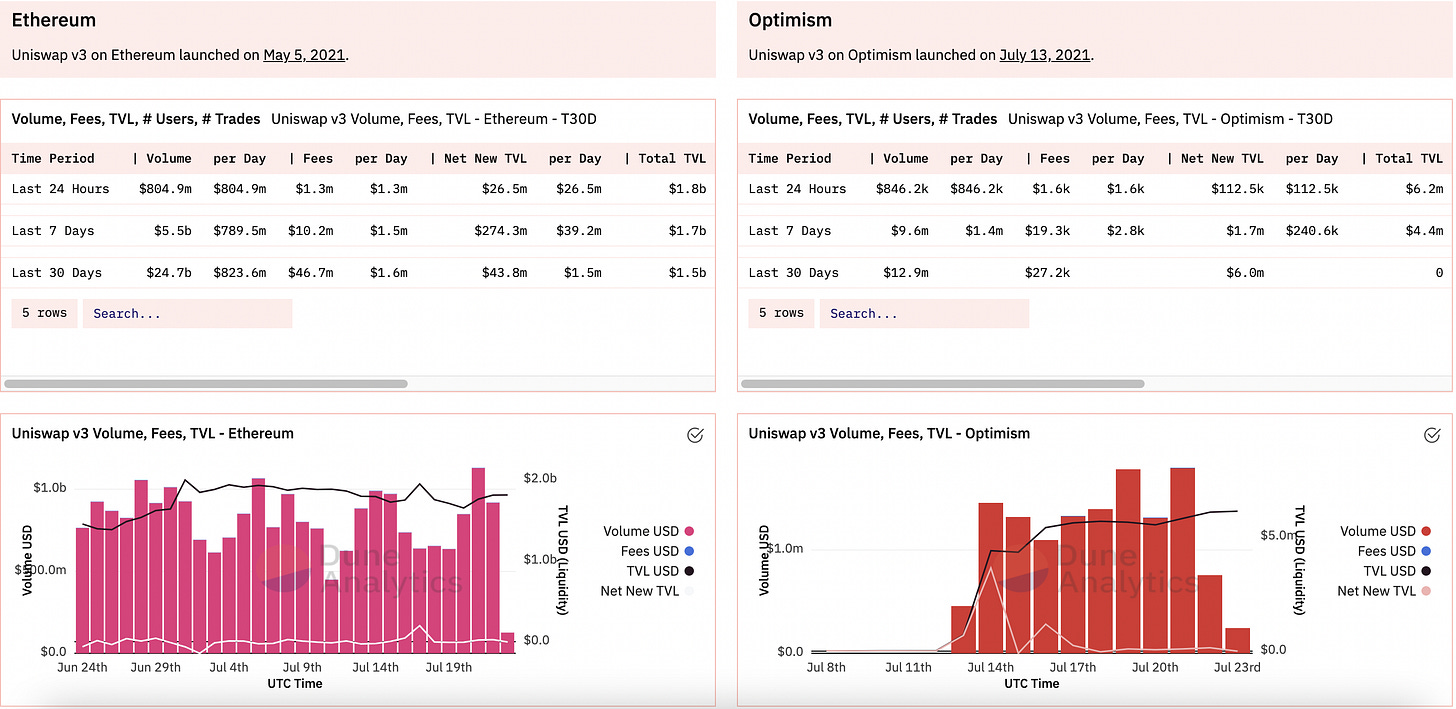This screenshot has width=1456, height=709.
Task: Open the May 5, 2021 launch link
Action: pos(305,55)
